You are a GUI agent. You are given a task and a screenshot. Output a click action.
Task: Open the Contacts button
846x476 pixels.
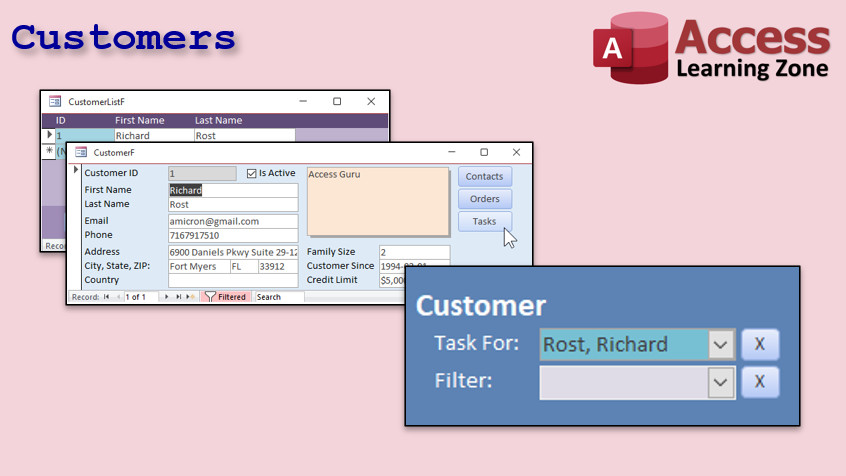pyautogui.click(x=485, y=177)
